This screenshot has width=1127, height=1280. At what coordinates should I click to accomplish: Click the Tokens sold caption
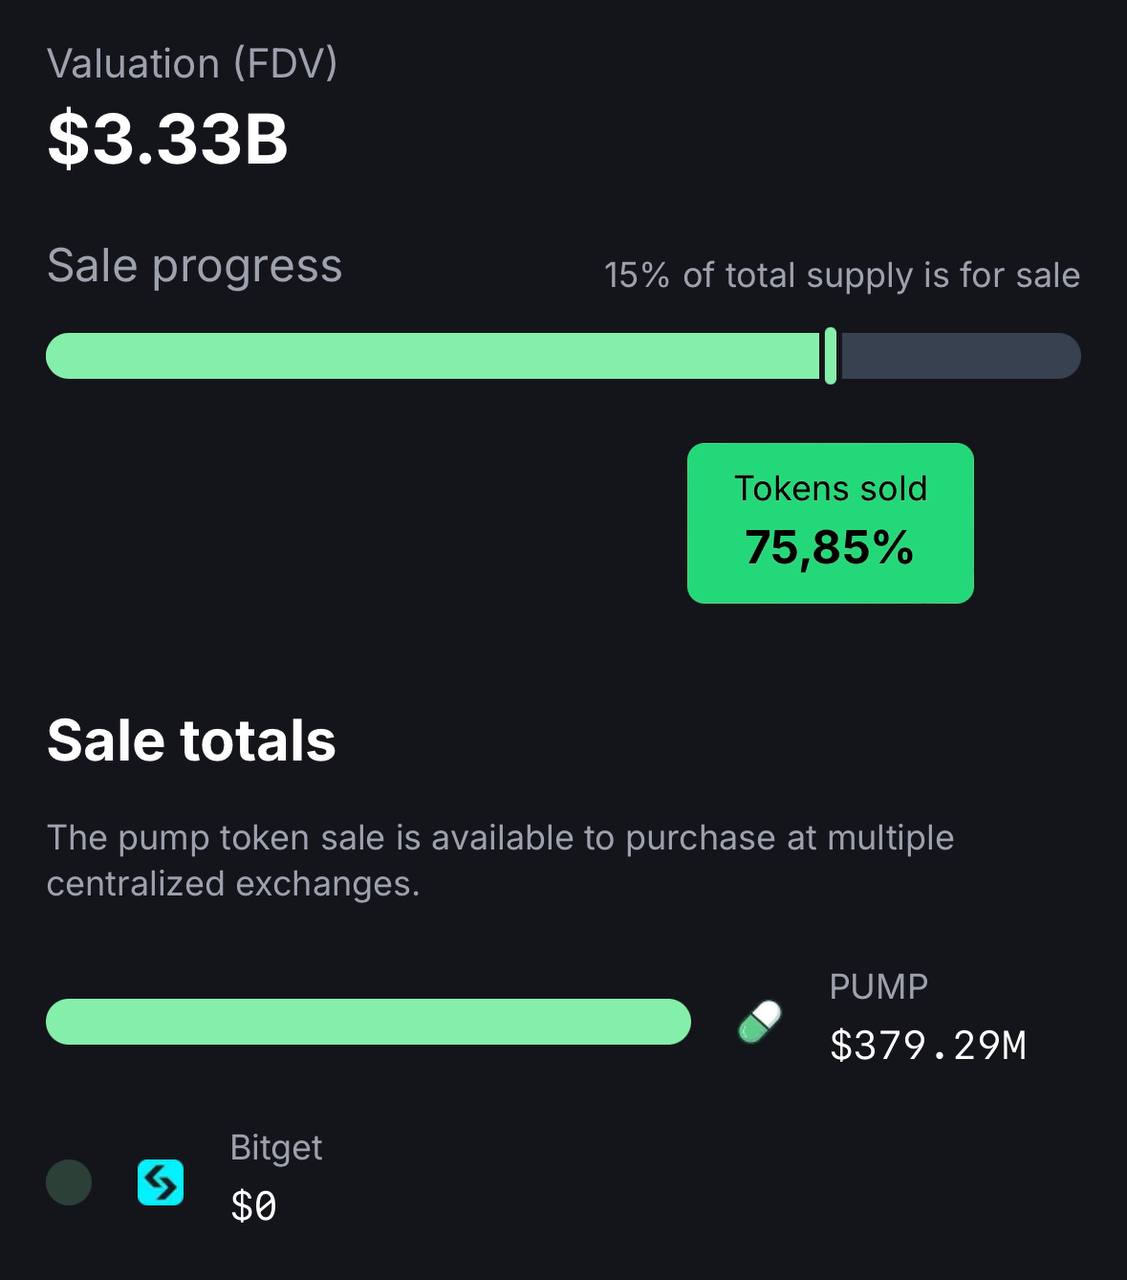coord(831,488)
